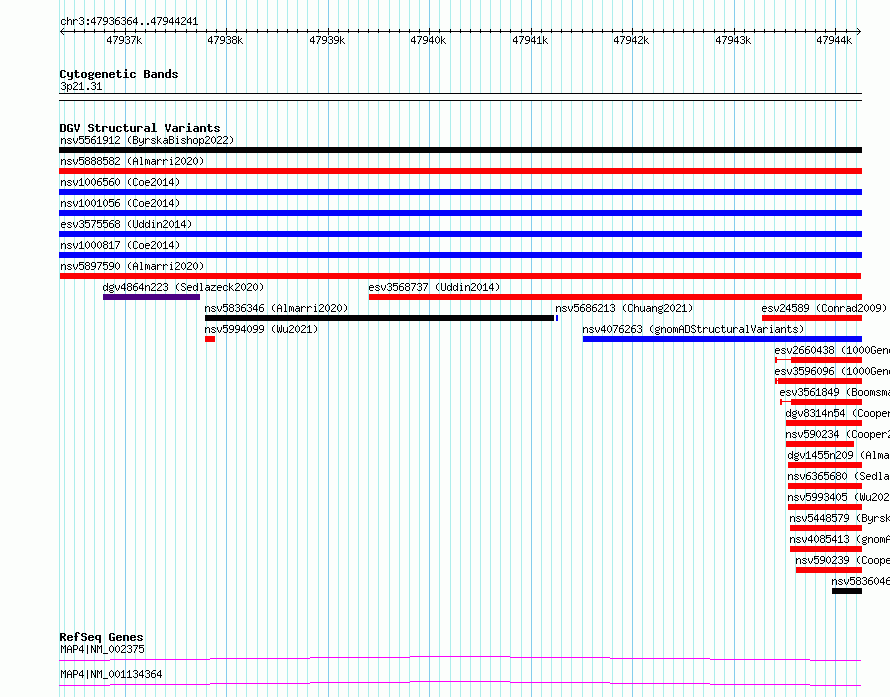Click the nsv5448579 variant label
The height and width of the screenshot is (697, 890).
(839, 518)
